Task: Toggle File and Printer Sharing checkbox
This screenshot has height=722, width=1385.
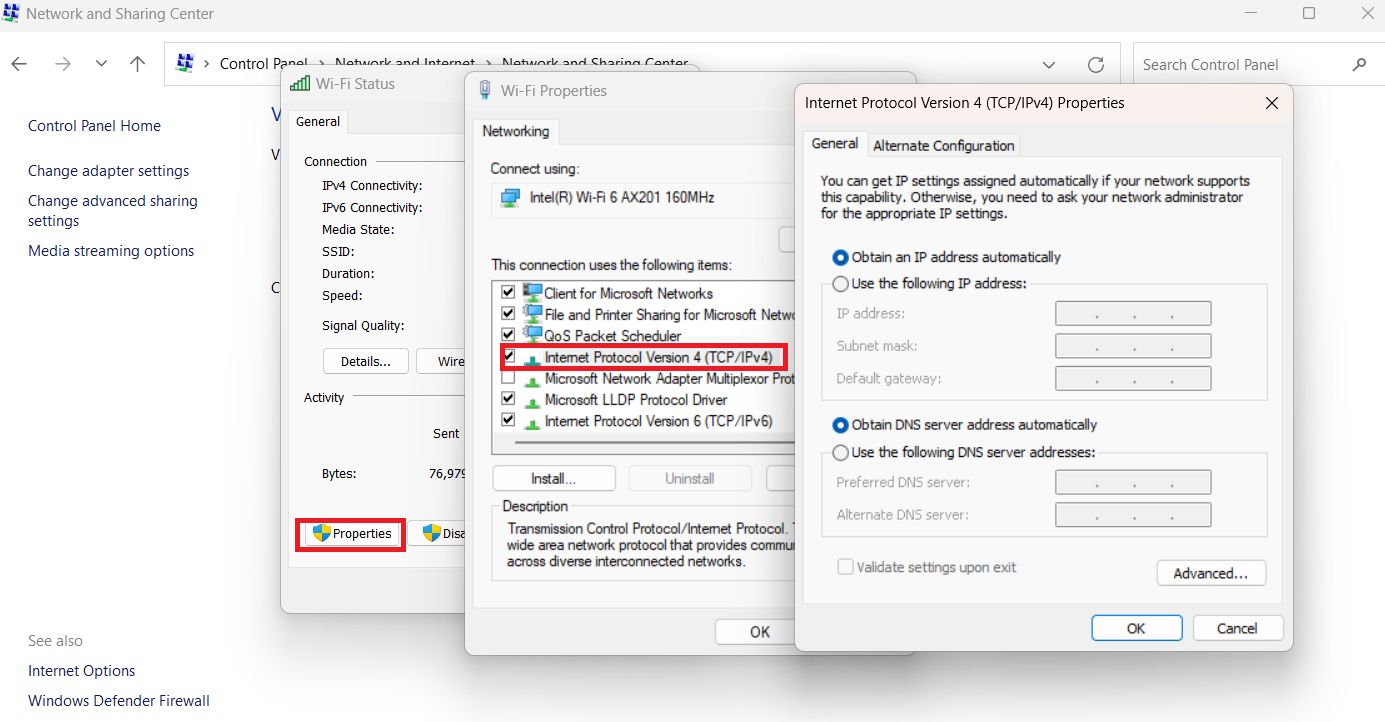Action: tap(508, 314)
